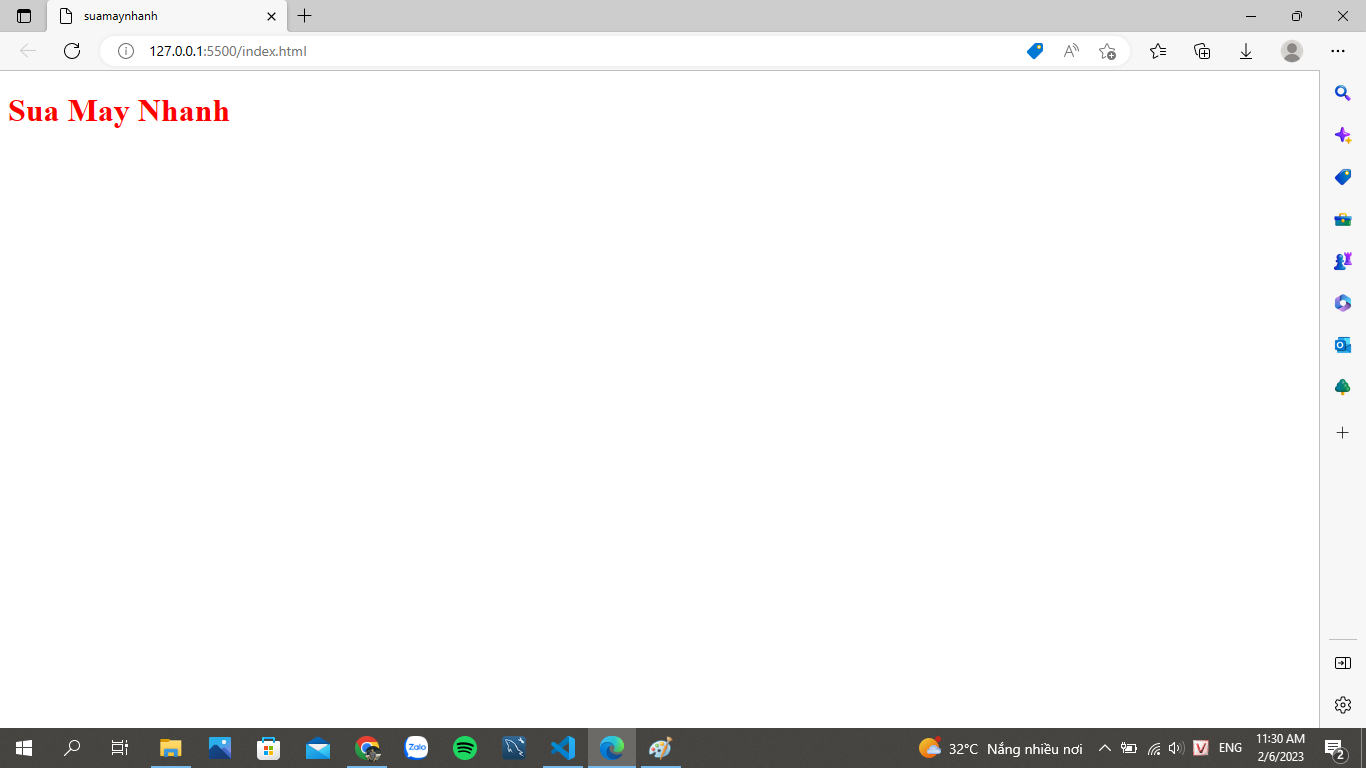Open Mail app on taskbar
The height and width of the screenshot is (768, 1366).
(318, 748)
